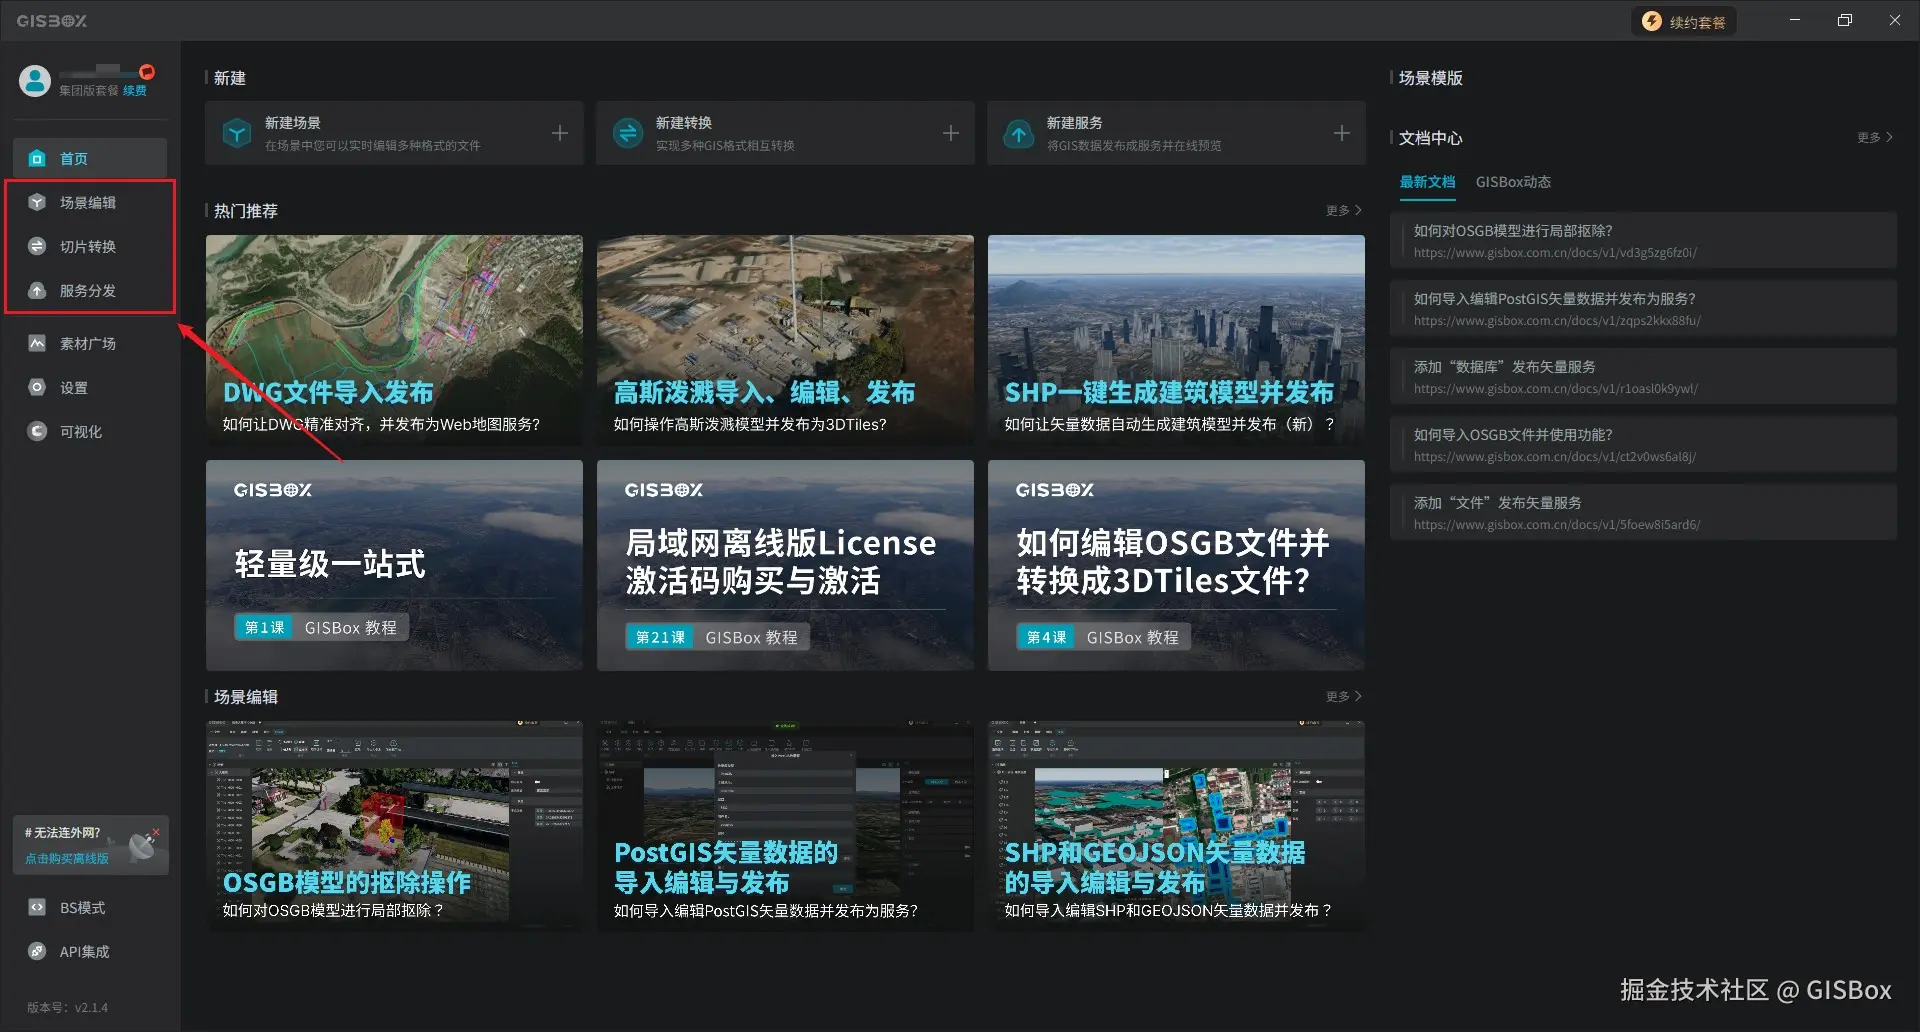Click the 续费 link under username
Screen dimensions: 1920x1032
(x=135, y=91)
